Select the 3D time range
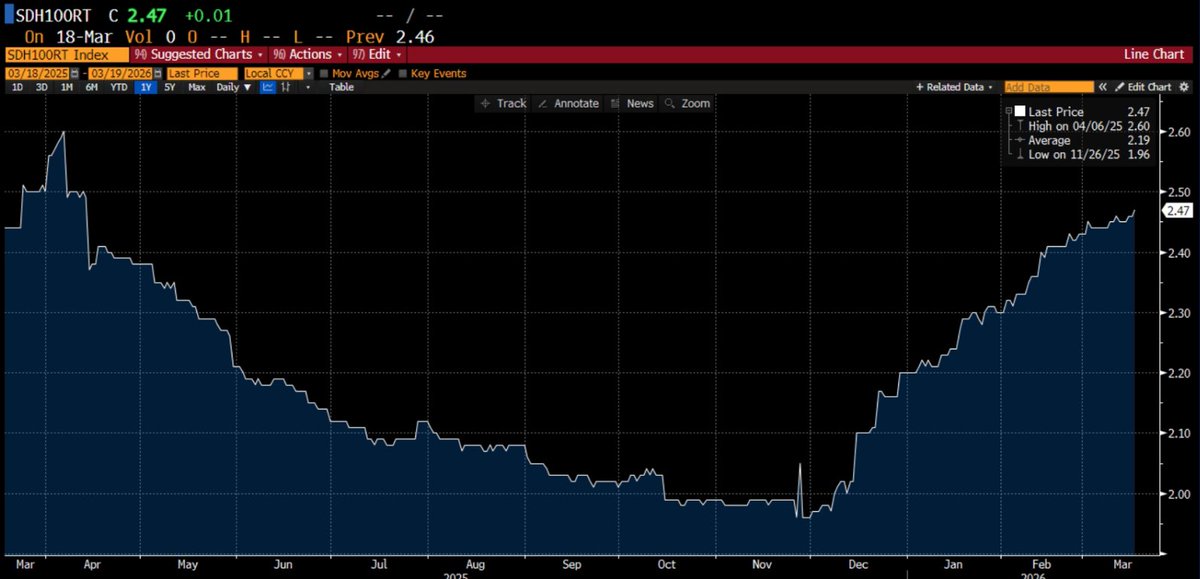Viewport: 1200px width, 579px height. pyautogui.click(x=41, y=88)
